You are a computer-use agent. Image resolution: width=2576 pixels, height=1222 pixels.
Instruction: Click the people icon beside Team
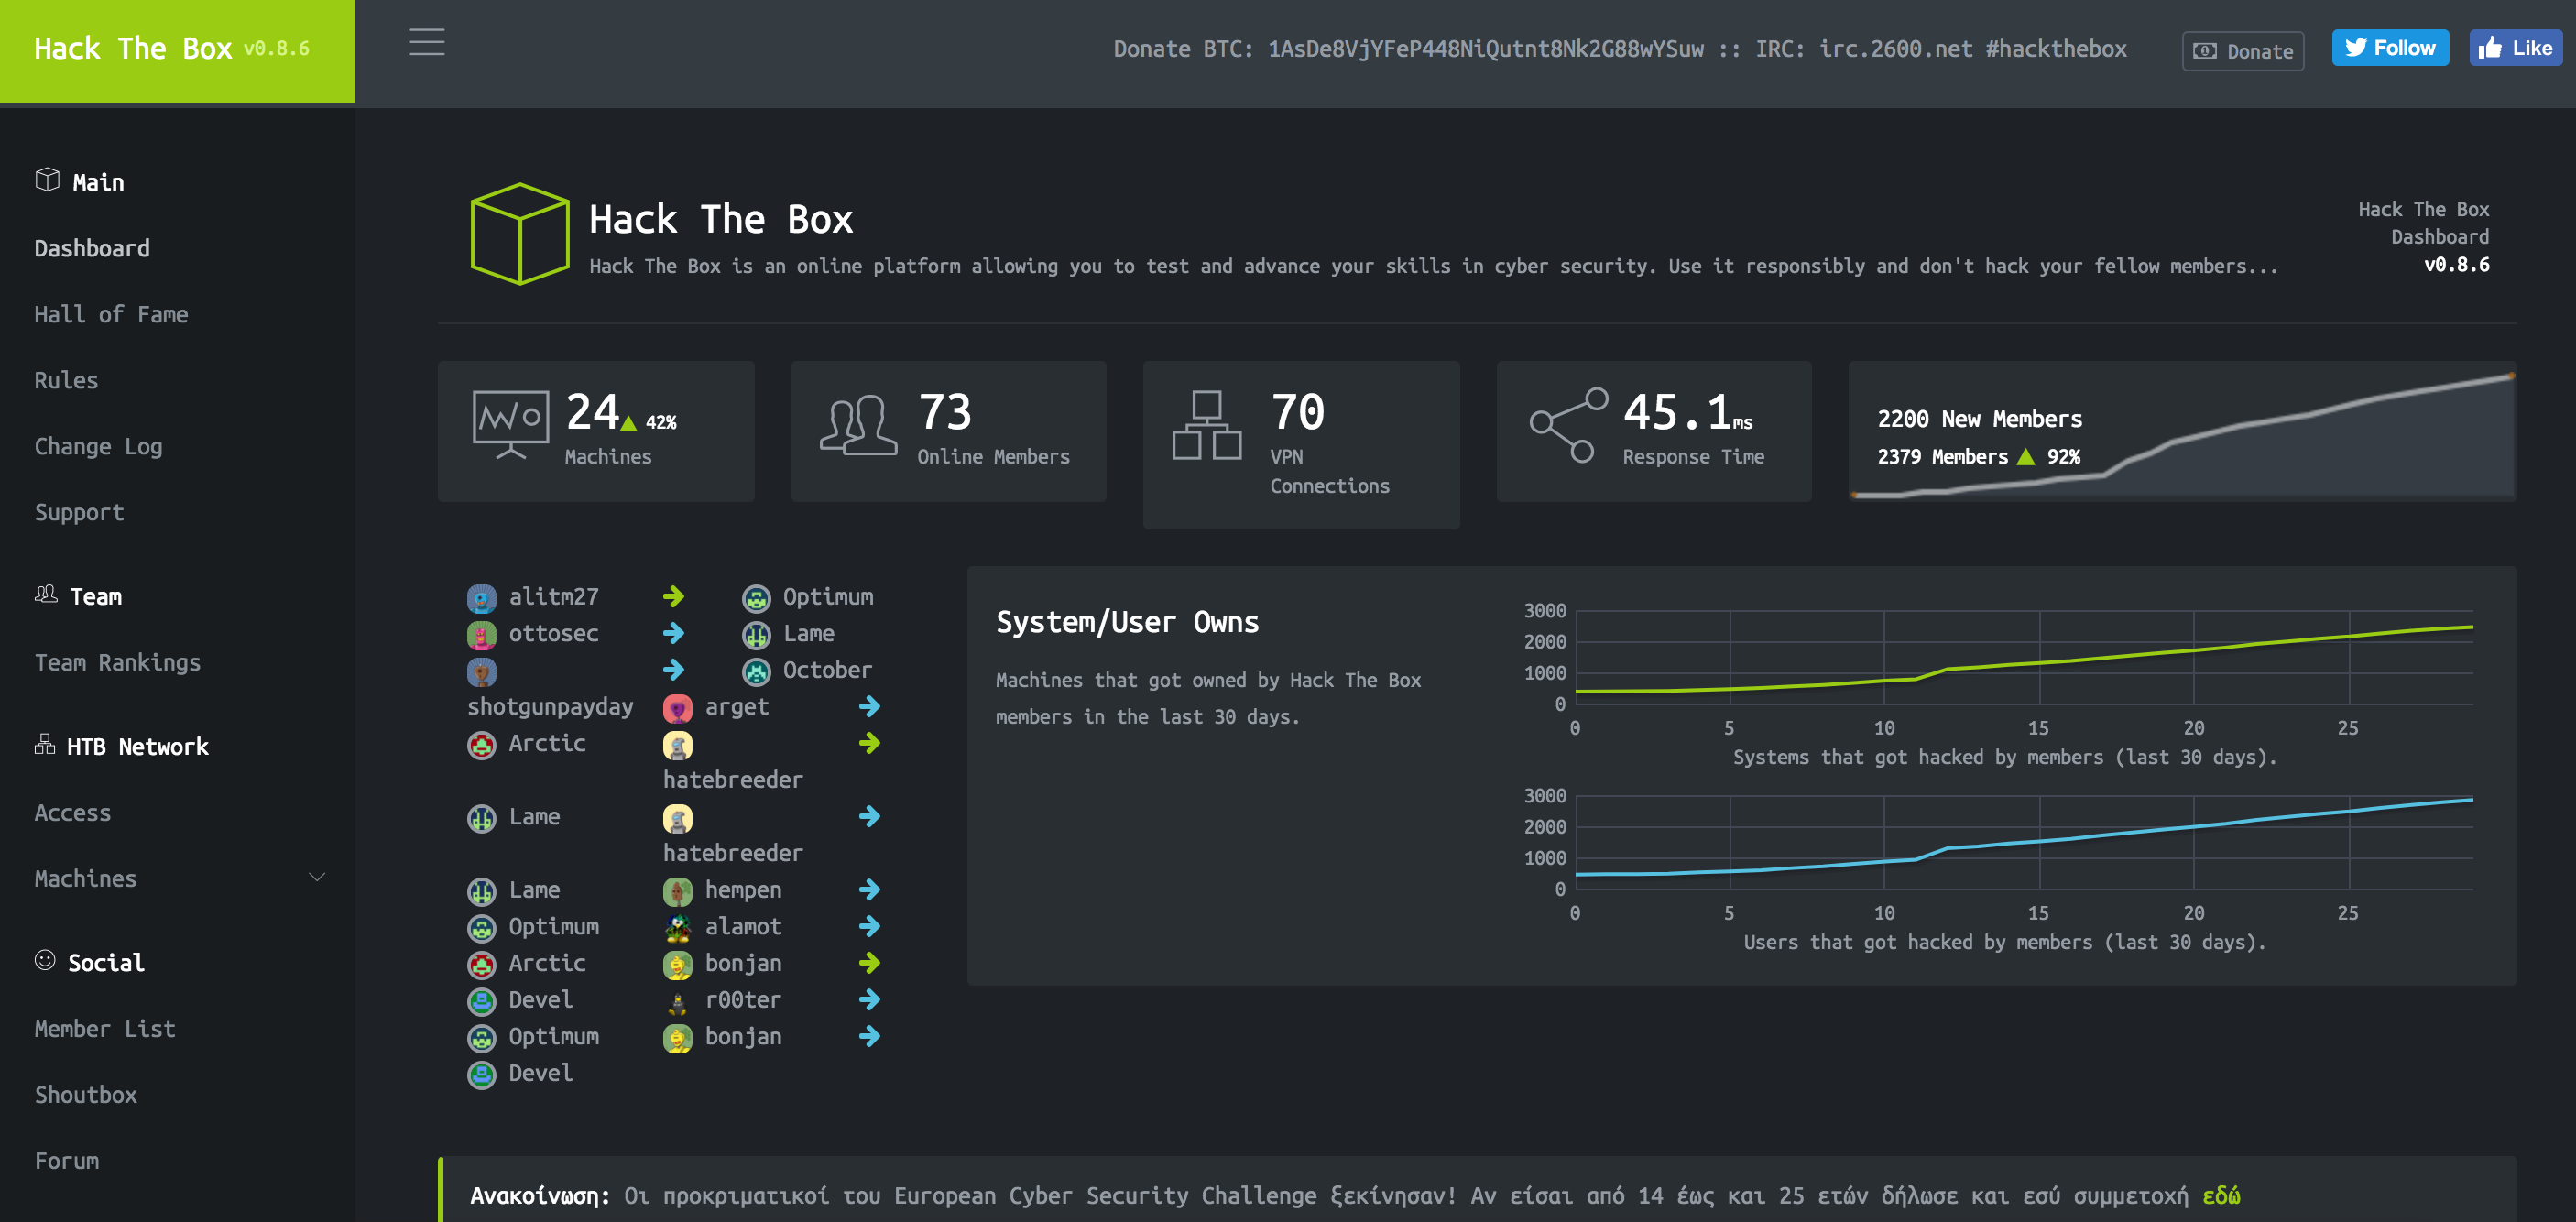coord(46,595)
